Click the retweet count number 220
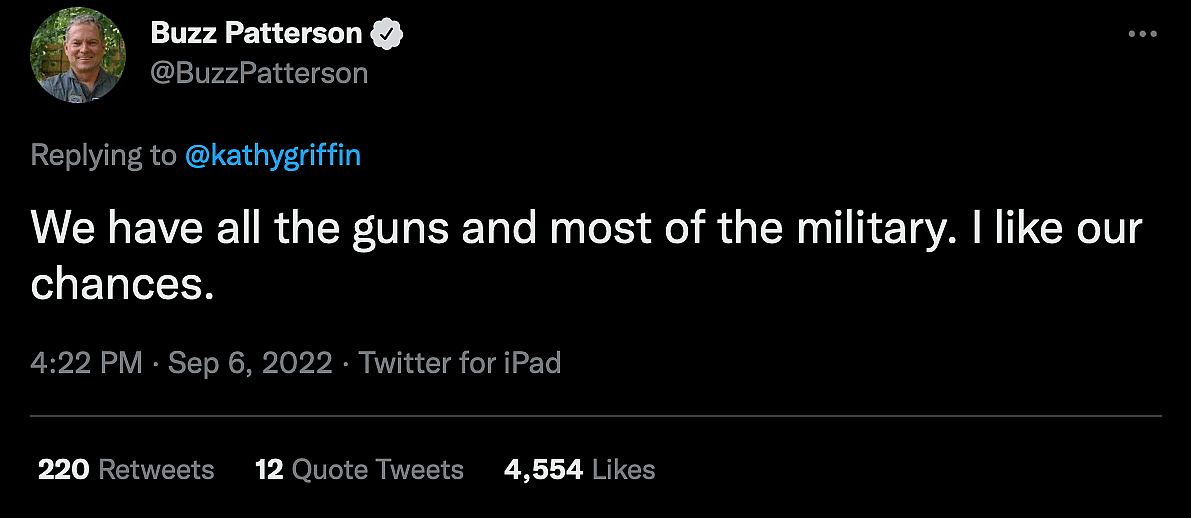The image size is (1191, 518). click(x=64, y=469)
